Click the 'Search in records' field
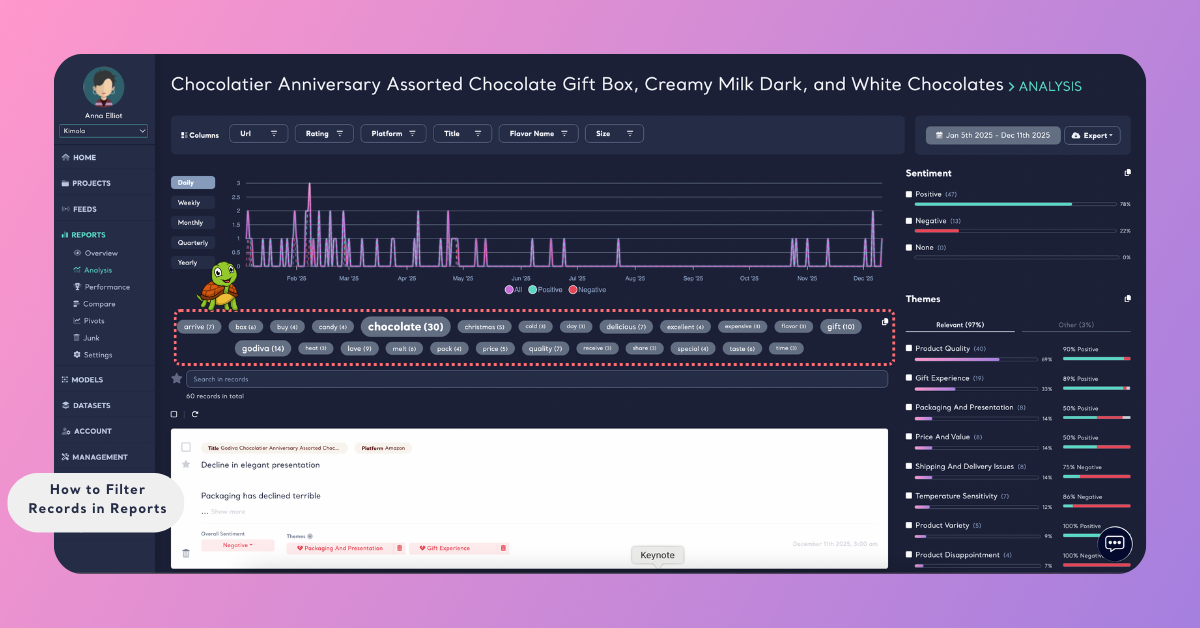Viewport: 1200px width, 628px height. [537, 379]
